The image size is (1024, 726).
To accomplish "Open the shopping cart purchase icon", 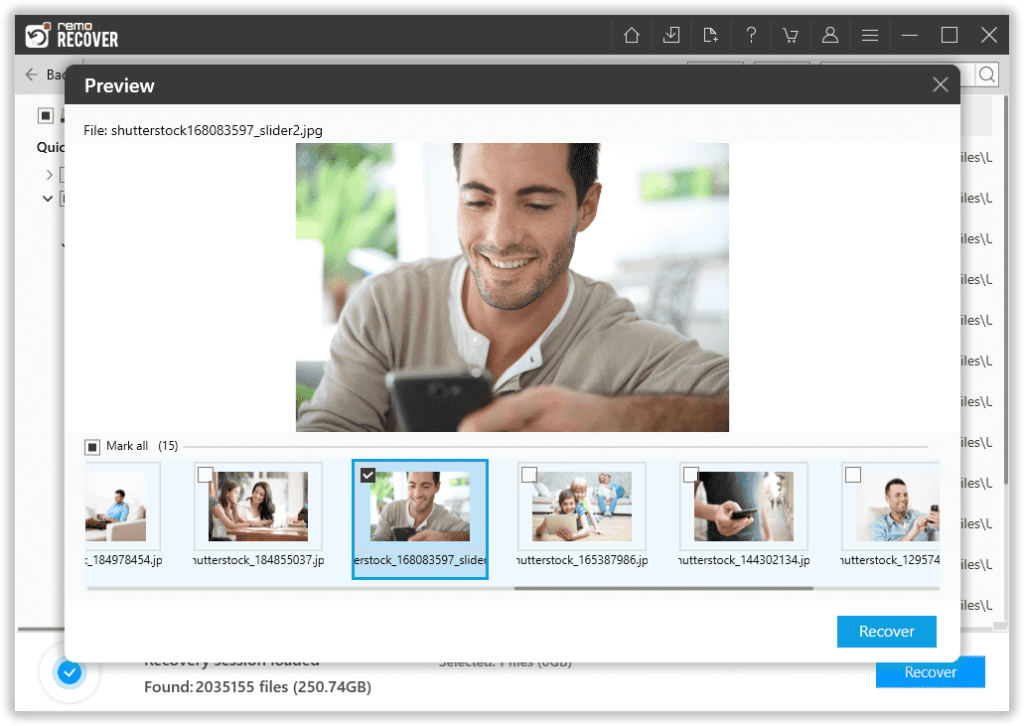I will [x=790, y=36].
